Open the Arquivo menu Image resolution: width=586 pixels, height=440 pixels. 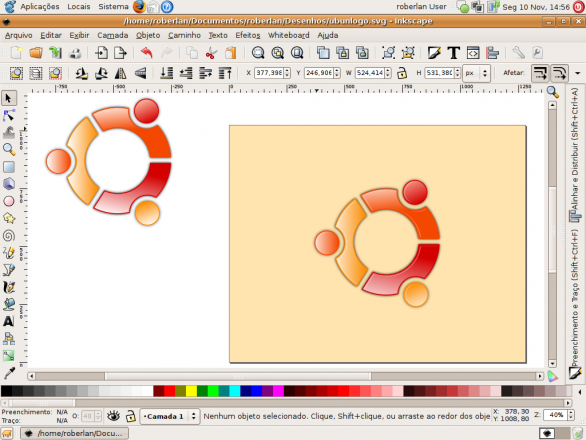19,35
